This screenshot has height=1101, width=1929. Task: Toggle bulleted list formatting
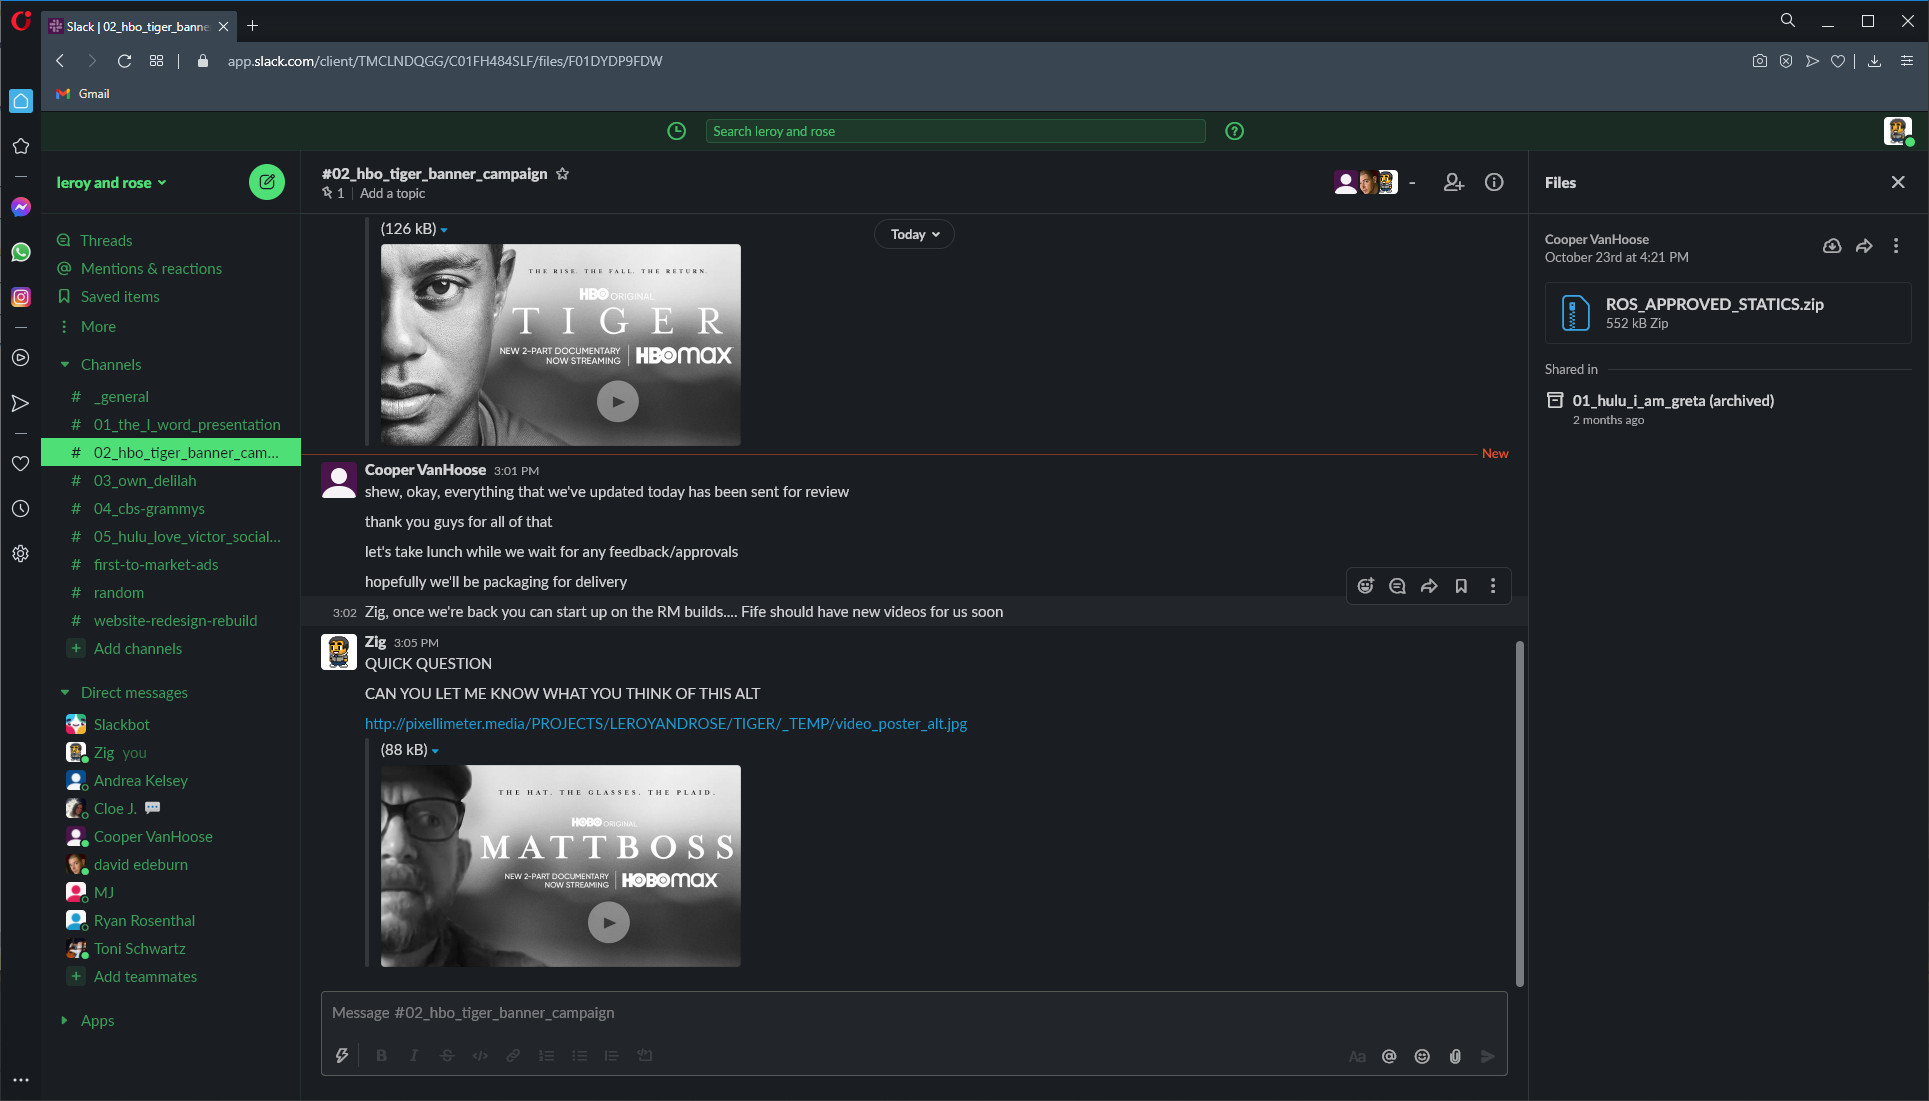(579, 1056)
